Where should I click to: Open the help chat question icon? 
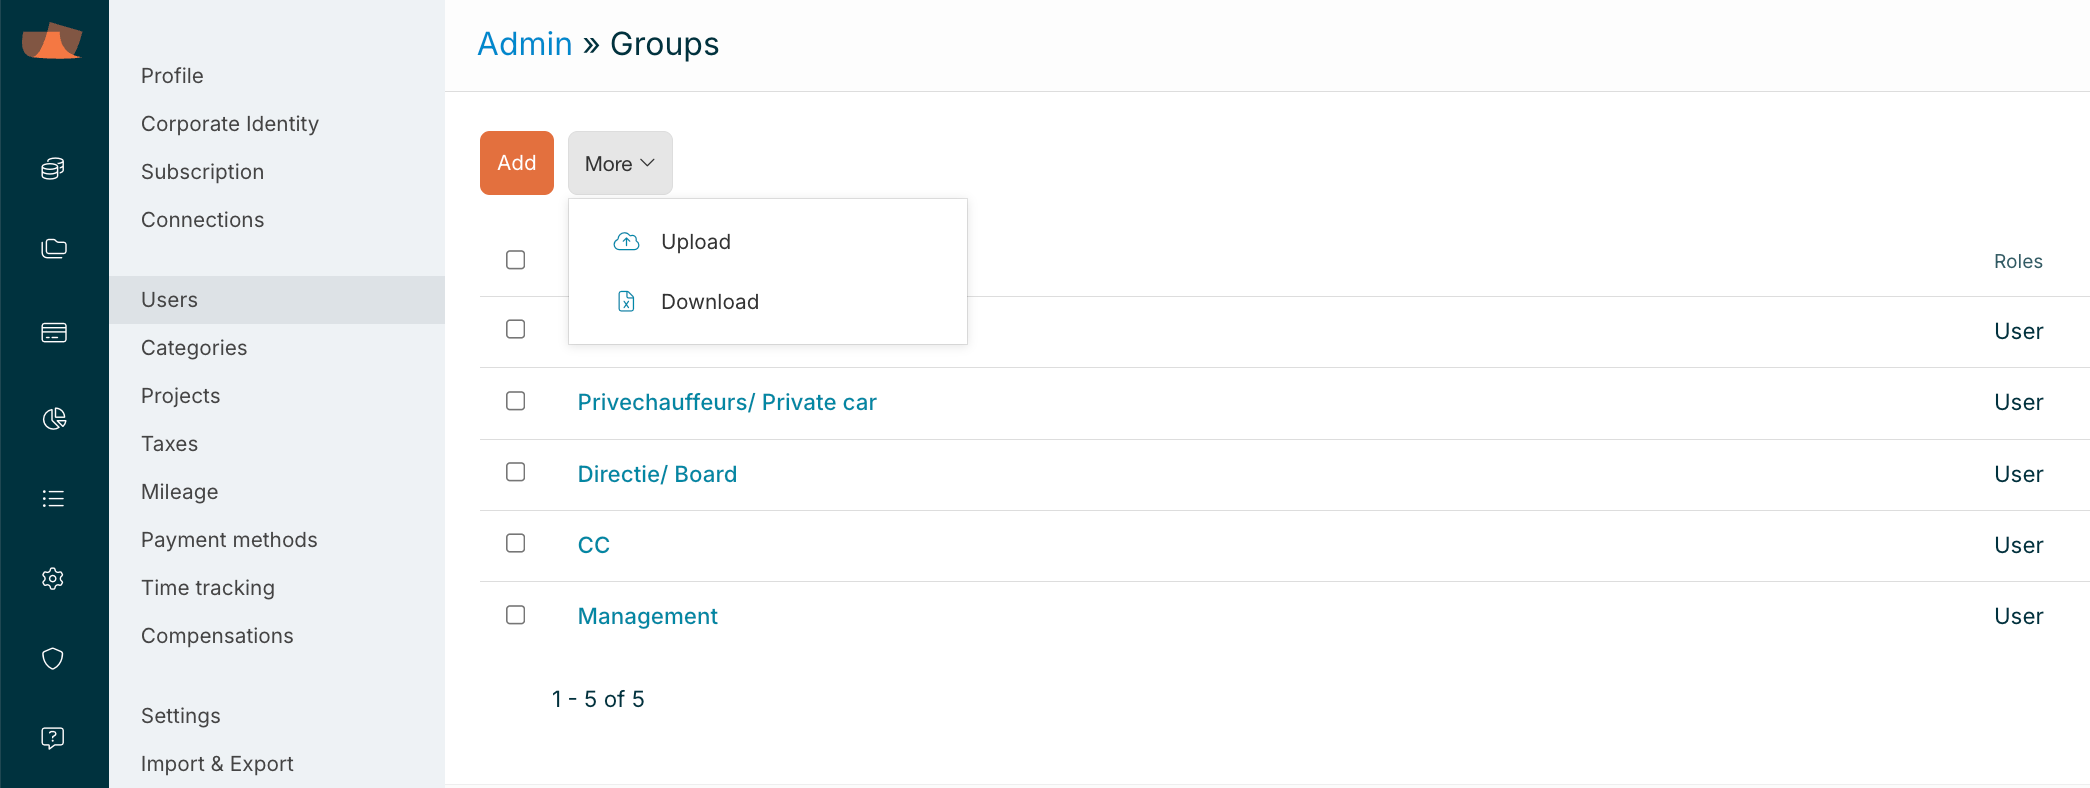53,738
